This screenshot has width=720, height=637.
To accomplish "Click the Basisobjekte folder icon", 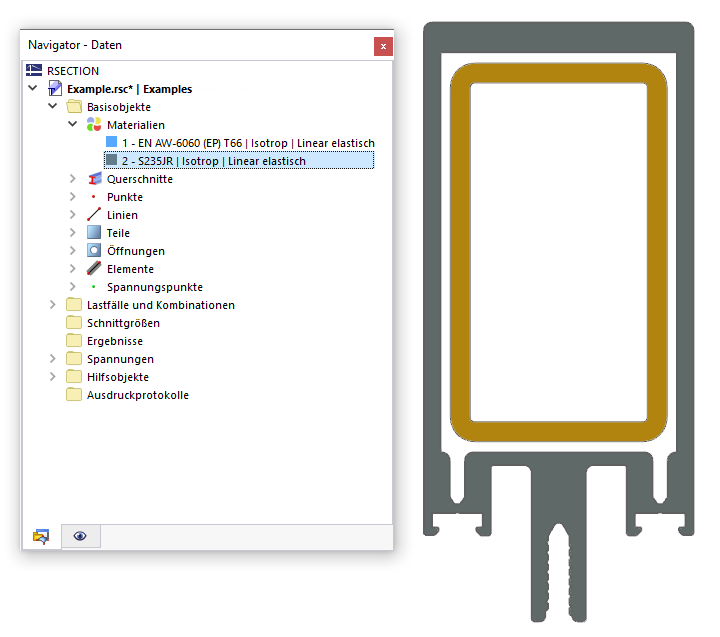I will pos(74,107).
